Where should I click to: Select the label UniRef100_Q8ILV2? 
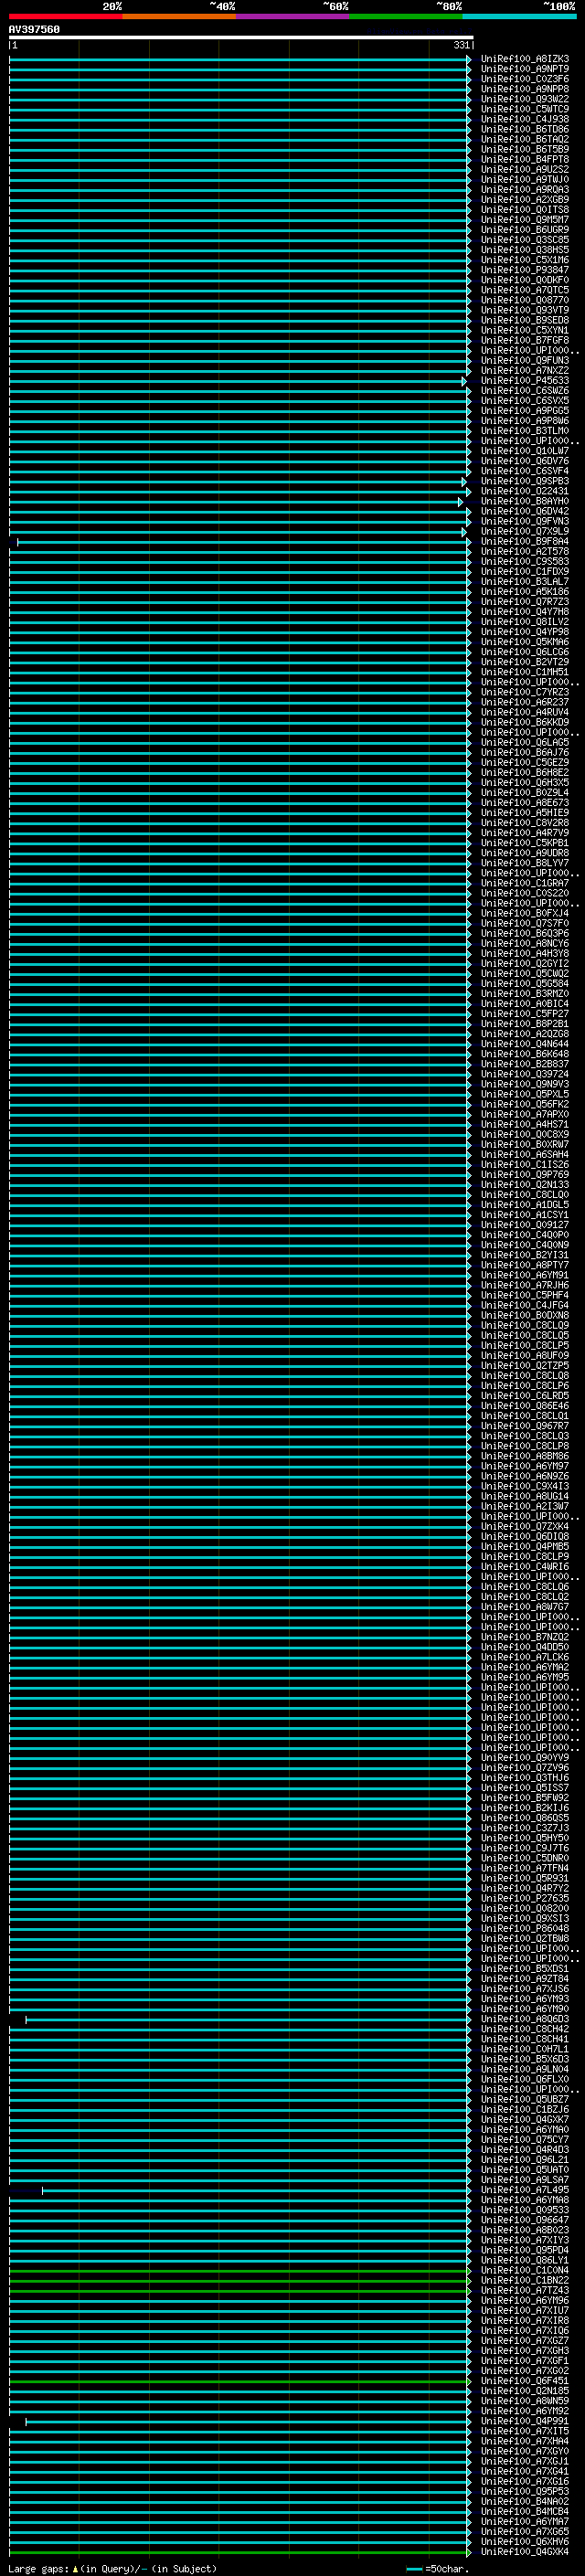(525, 622)
